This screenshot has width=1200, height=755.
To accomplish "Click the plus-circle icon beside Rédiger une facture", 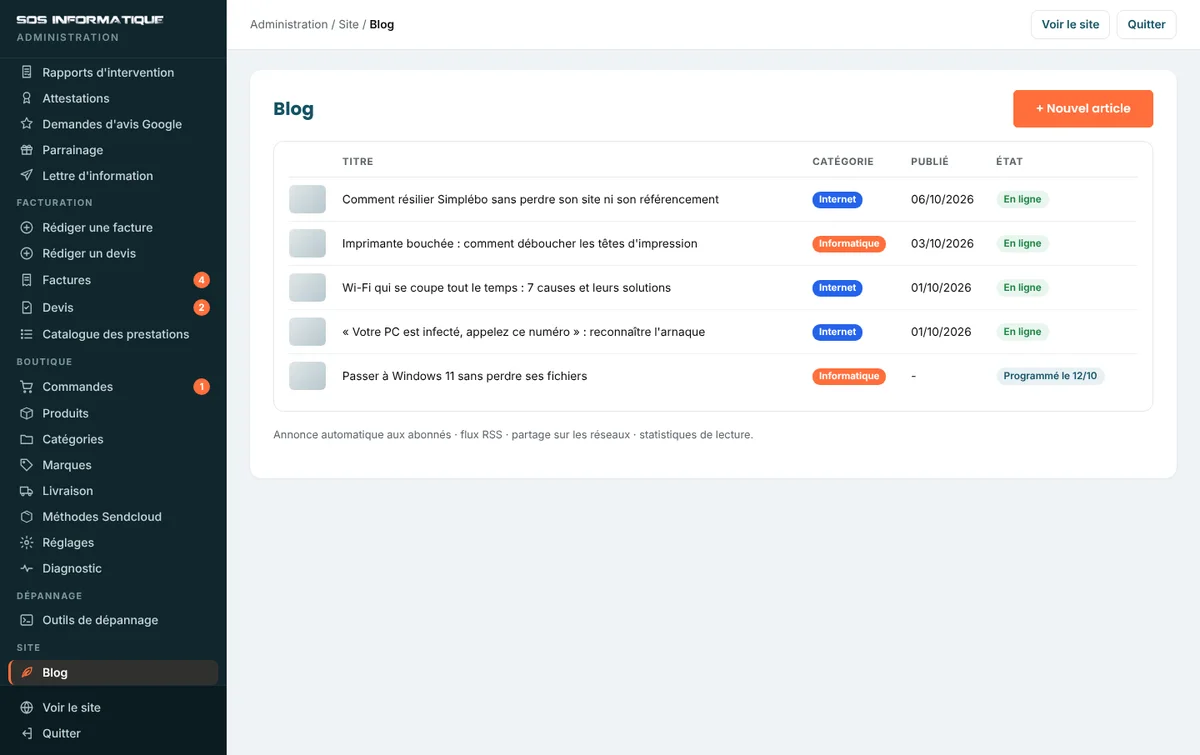I will coord(27,228).
